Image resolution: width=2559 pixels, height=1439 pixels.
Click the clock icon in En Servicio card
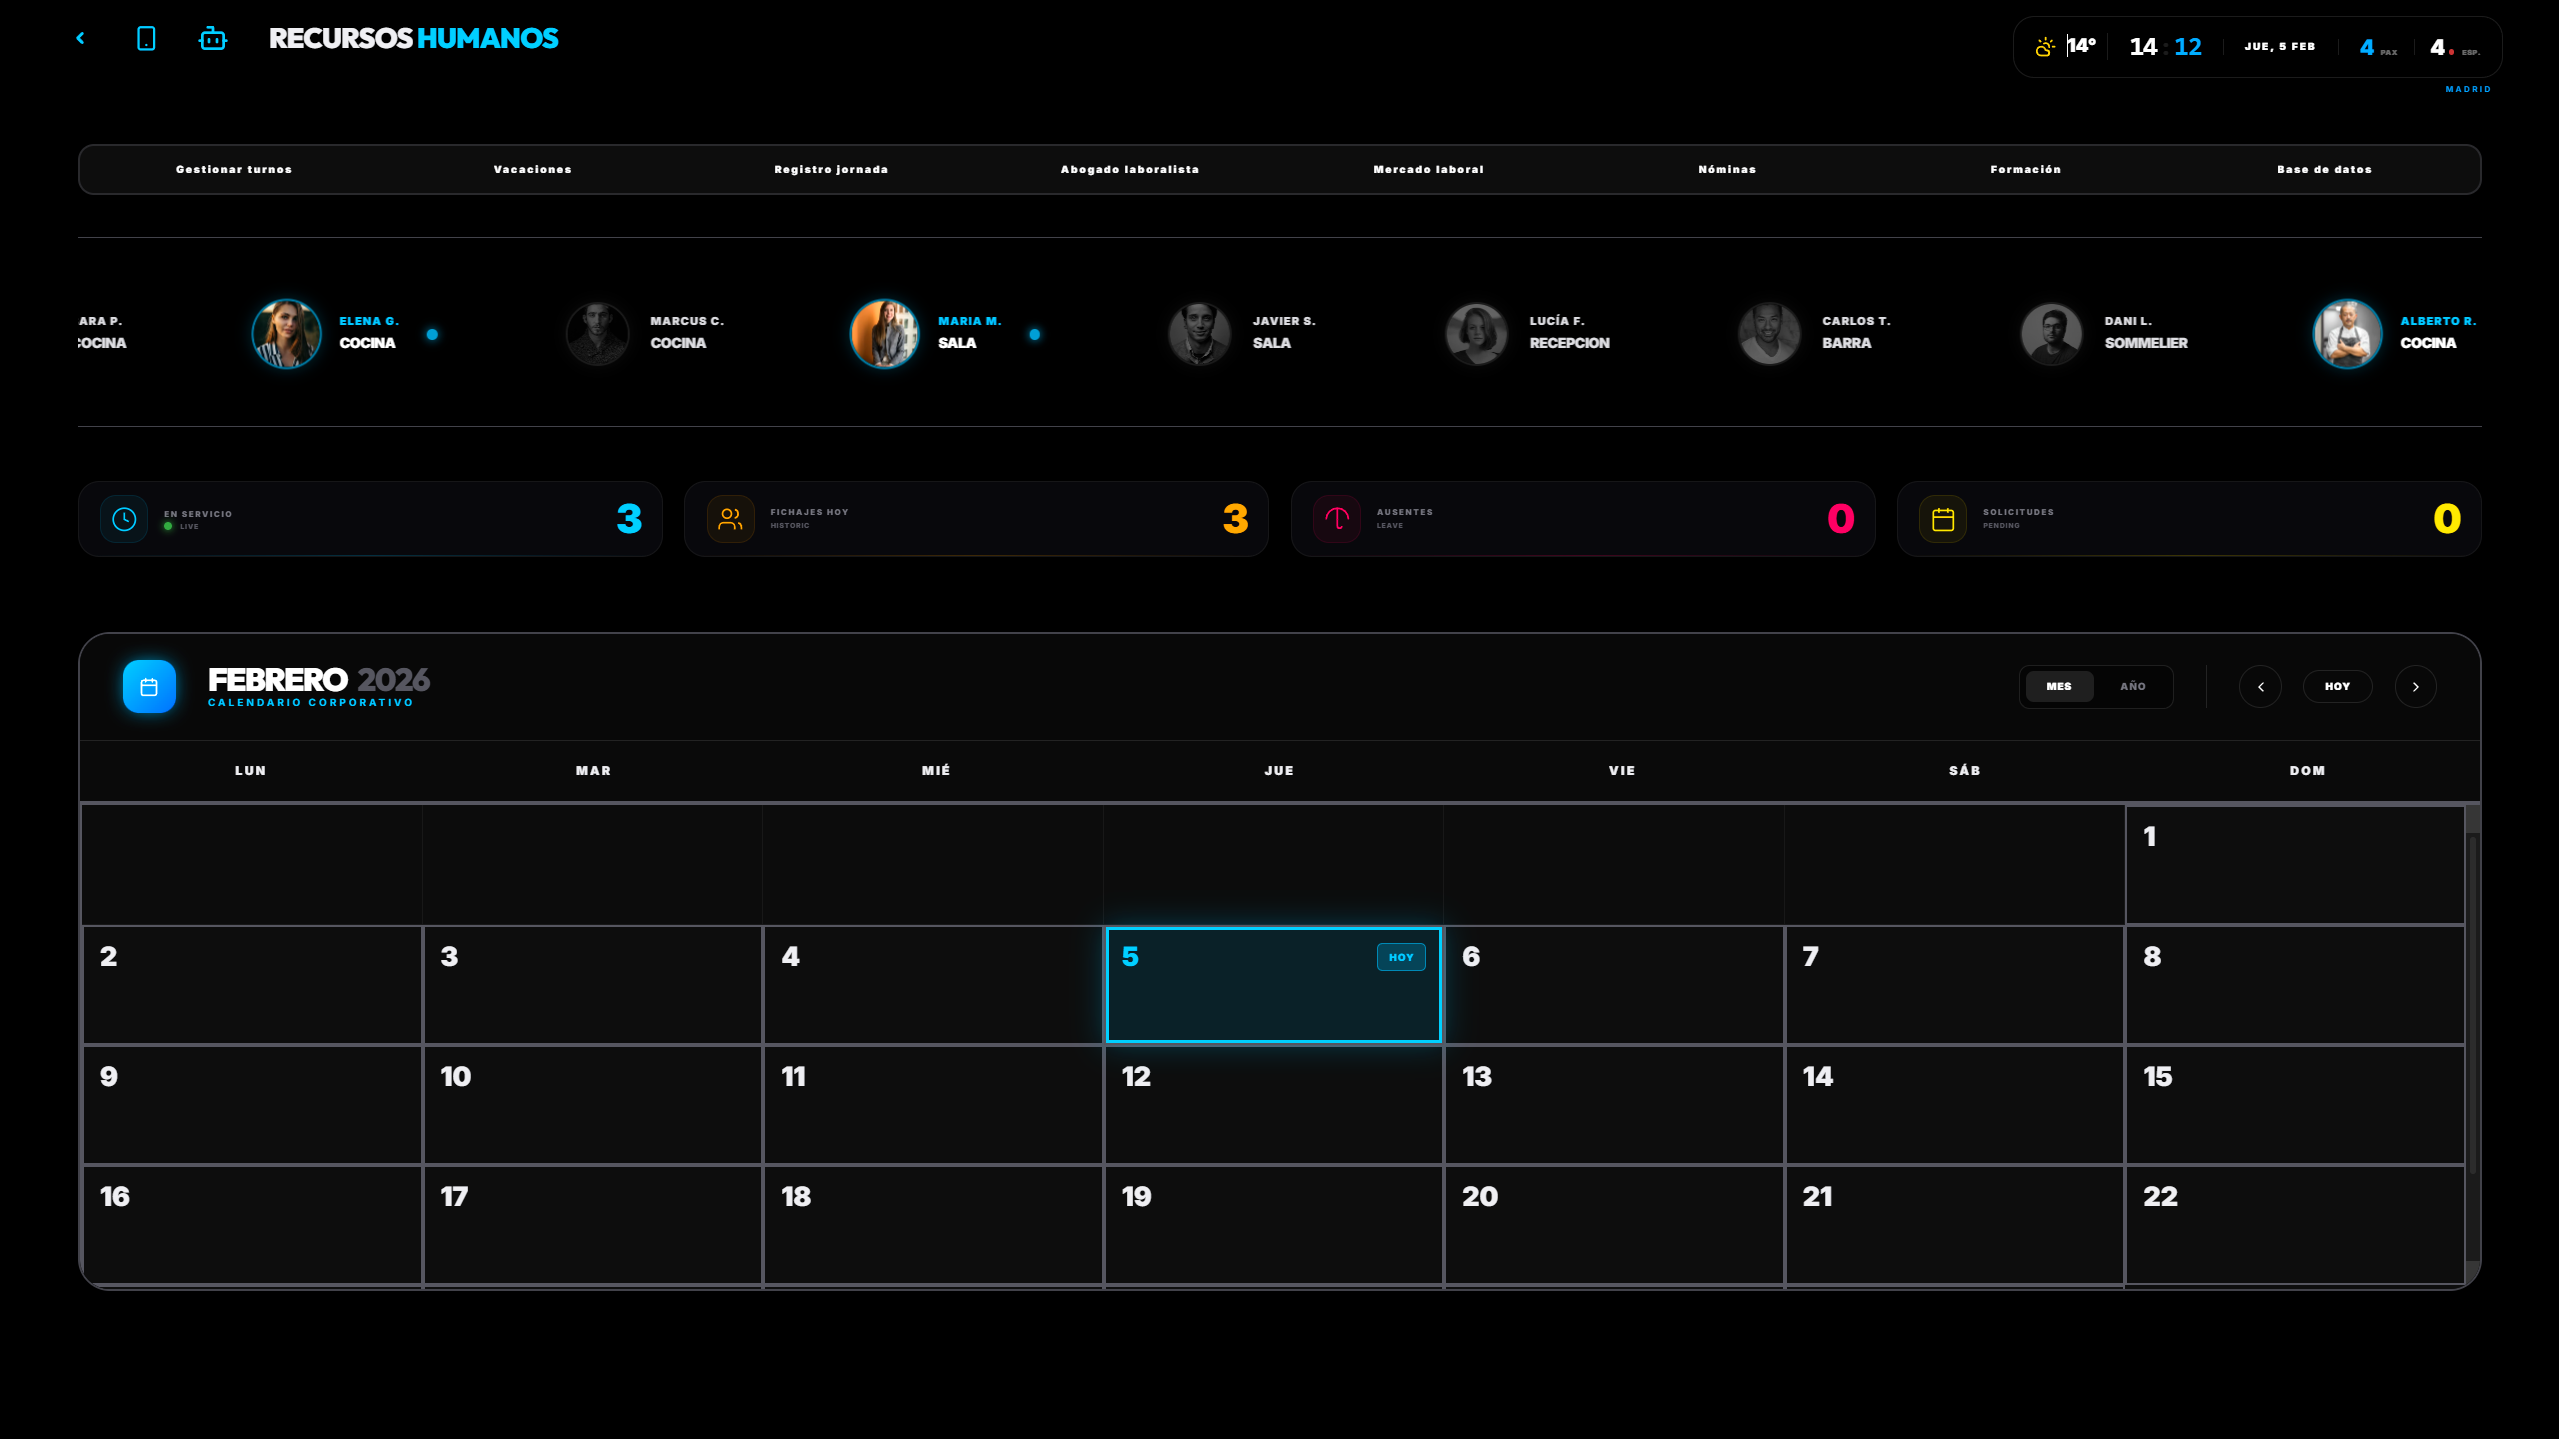click(x=124, y=518)
